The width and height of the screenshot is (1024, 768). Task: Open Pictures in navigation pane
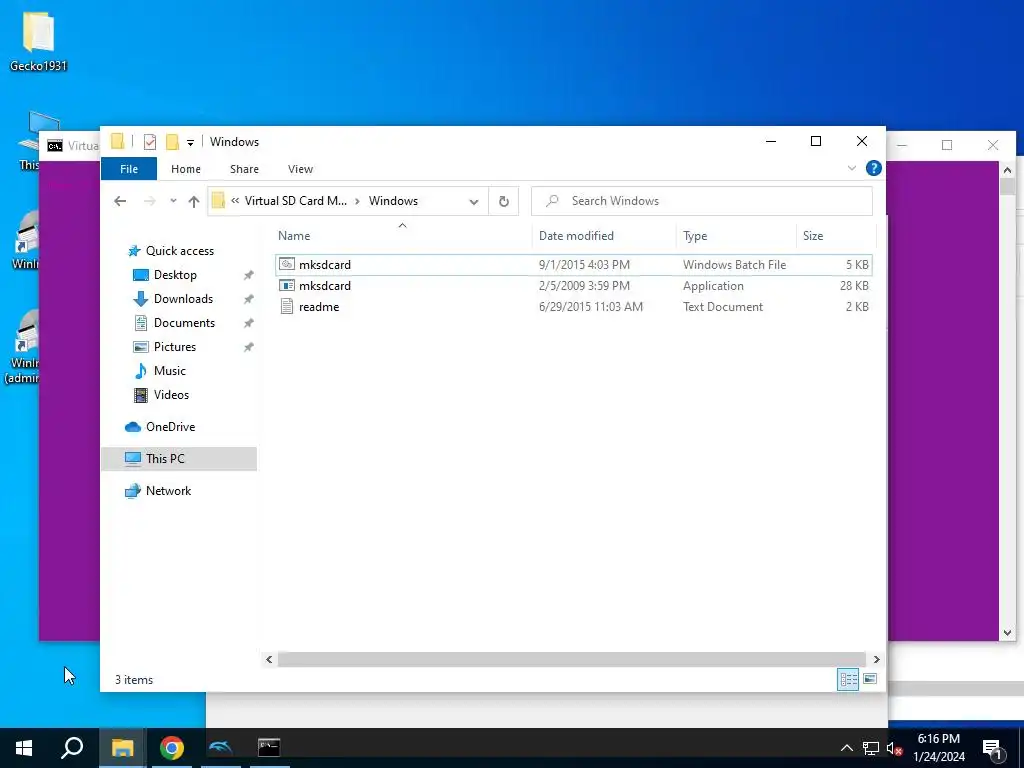pos(174,347)
